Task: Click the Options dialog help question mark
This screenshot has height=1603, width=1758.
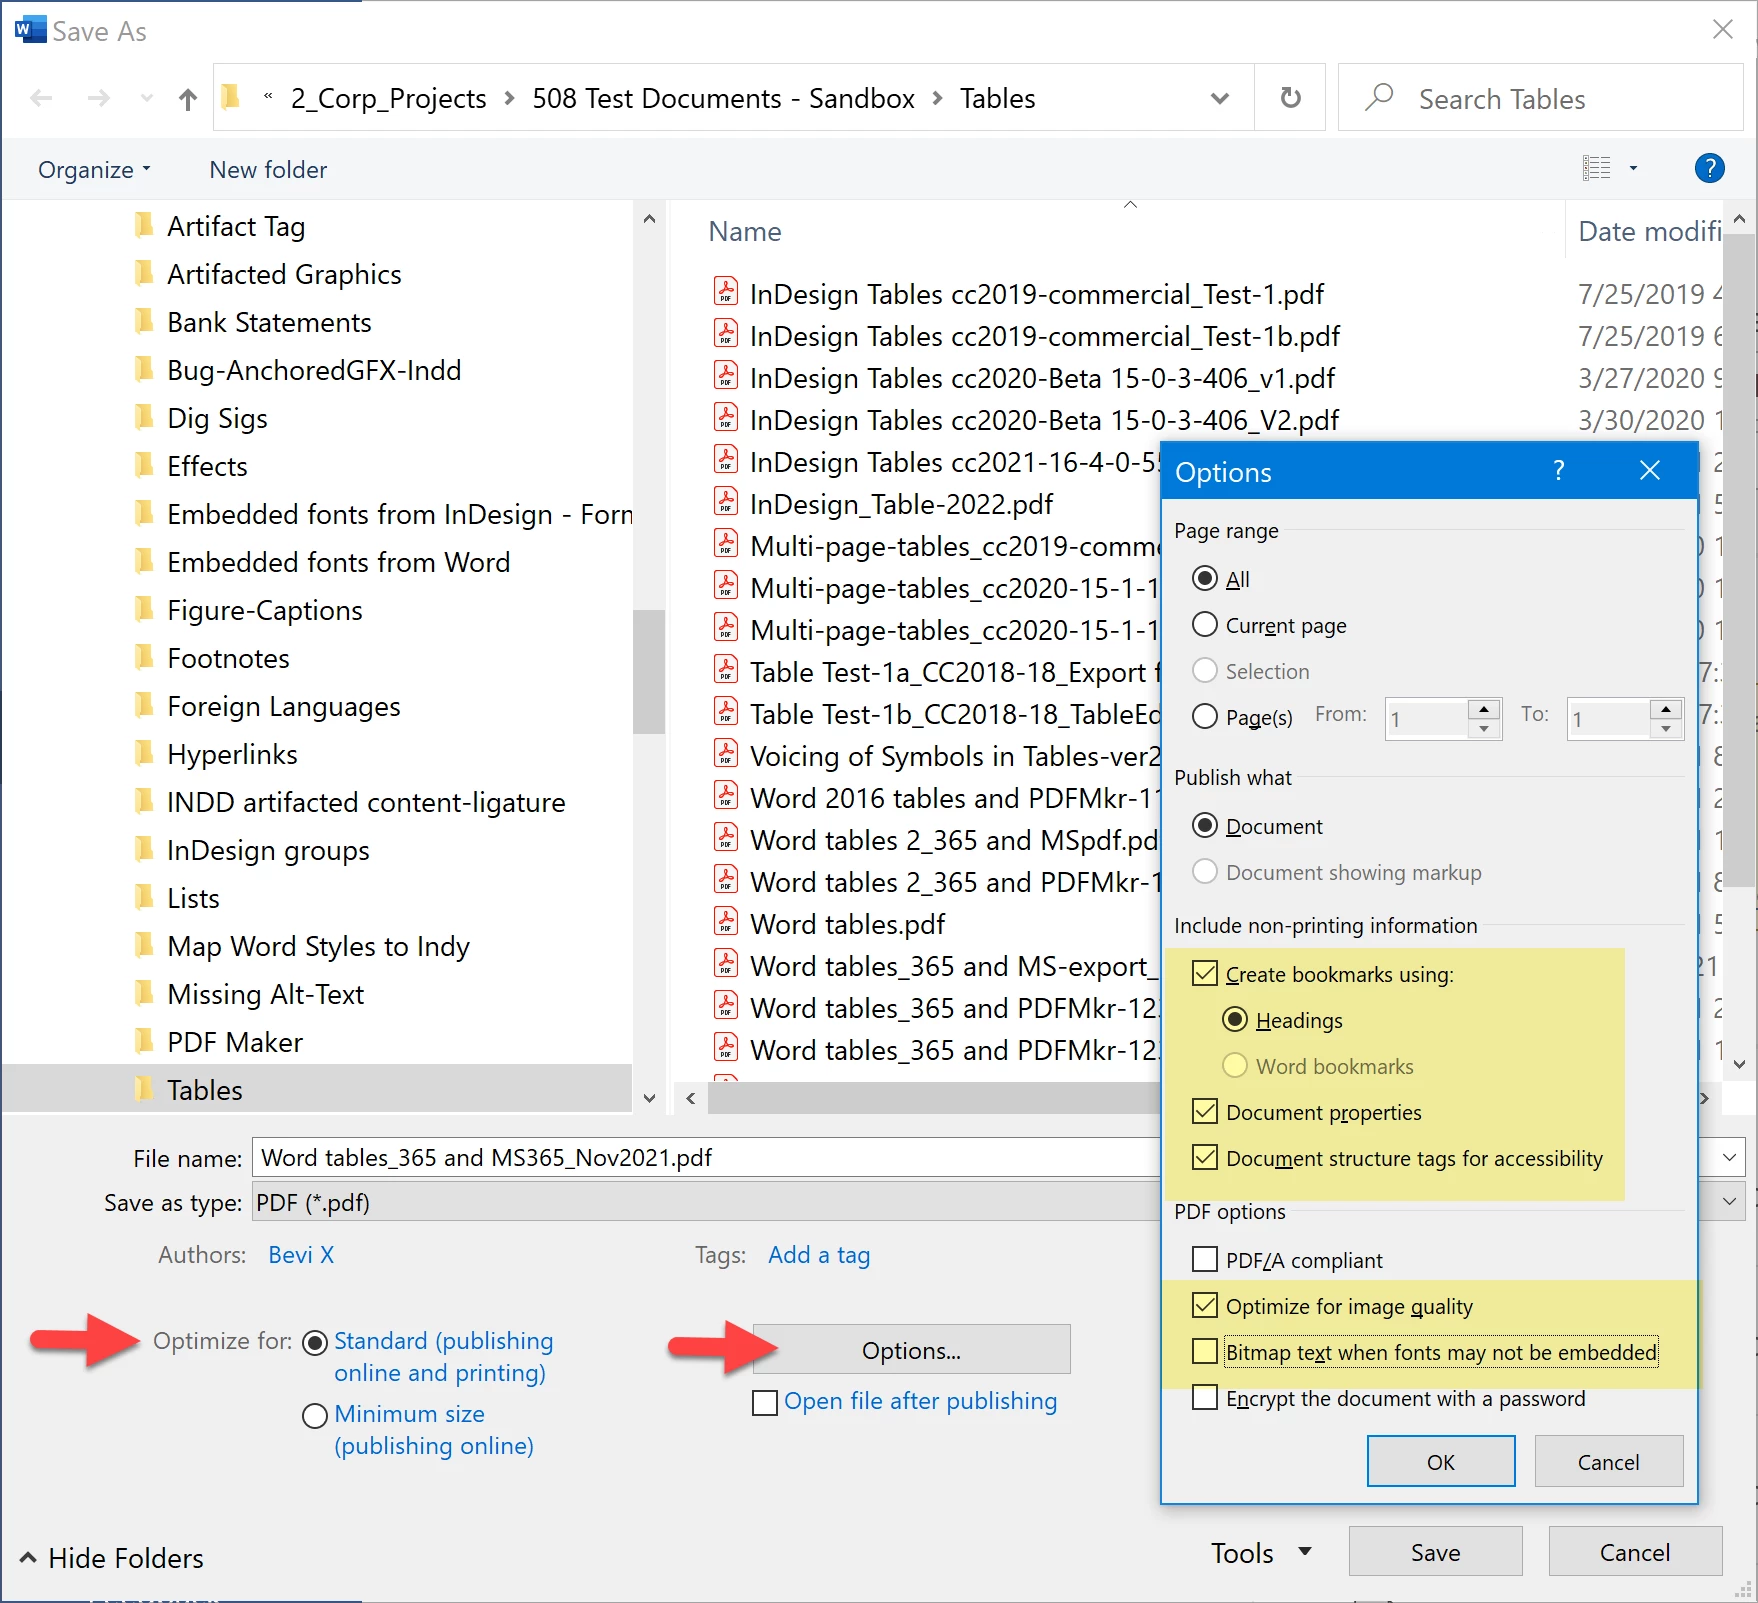Action: click(1558, 470)
